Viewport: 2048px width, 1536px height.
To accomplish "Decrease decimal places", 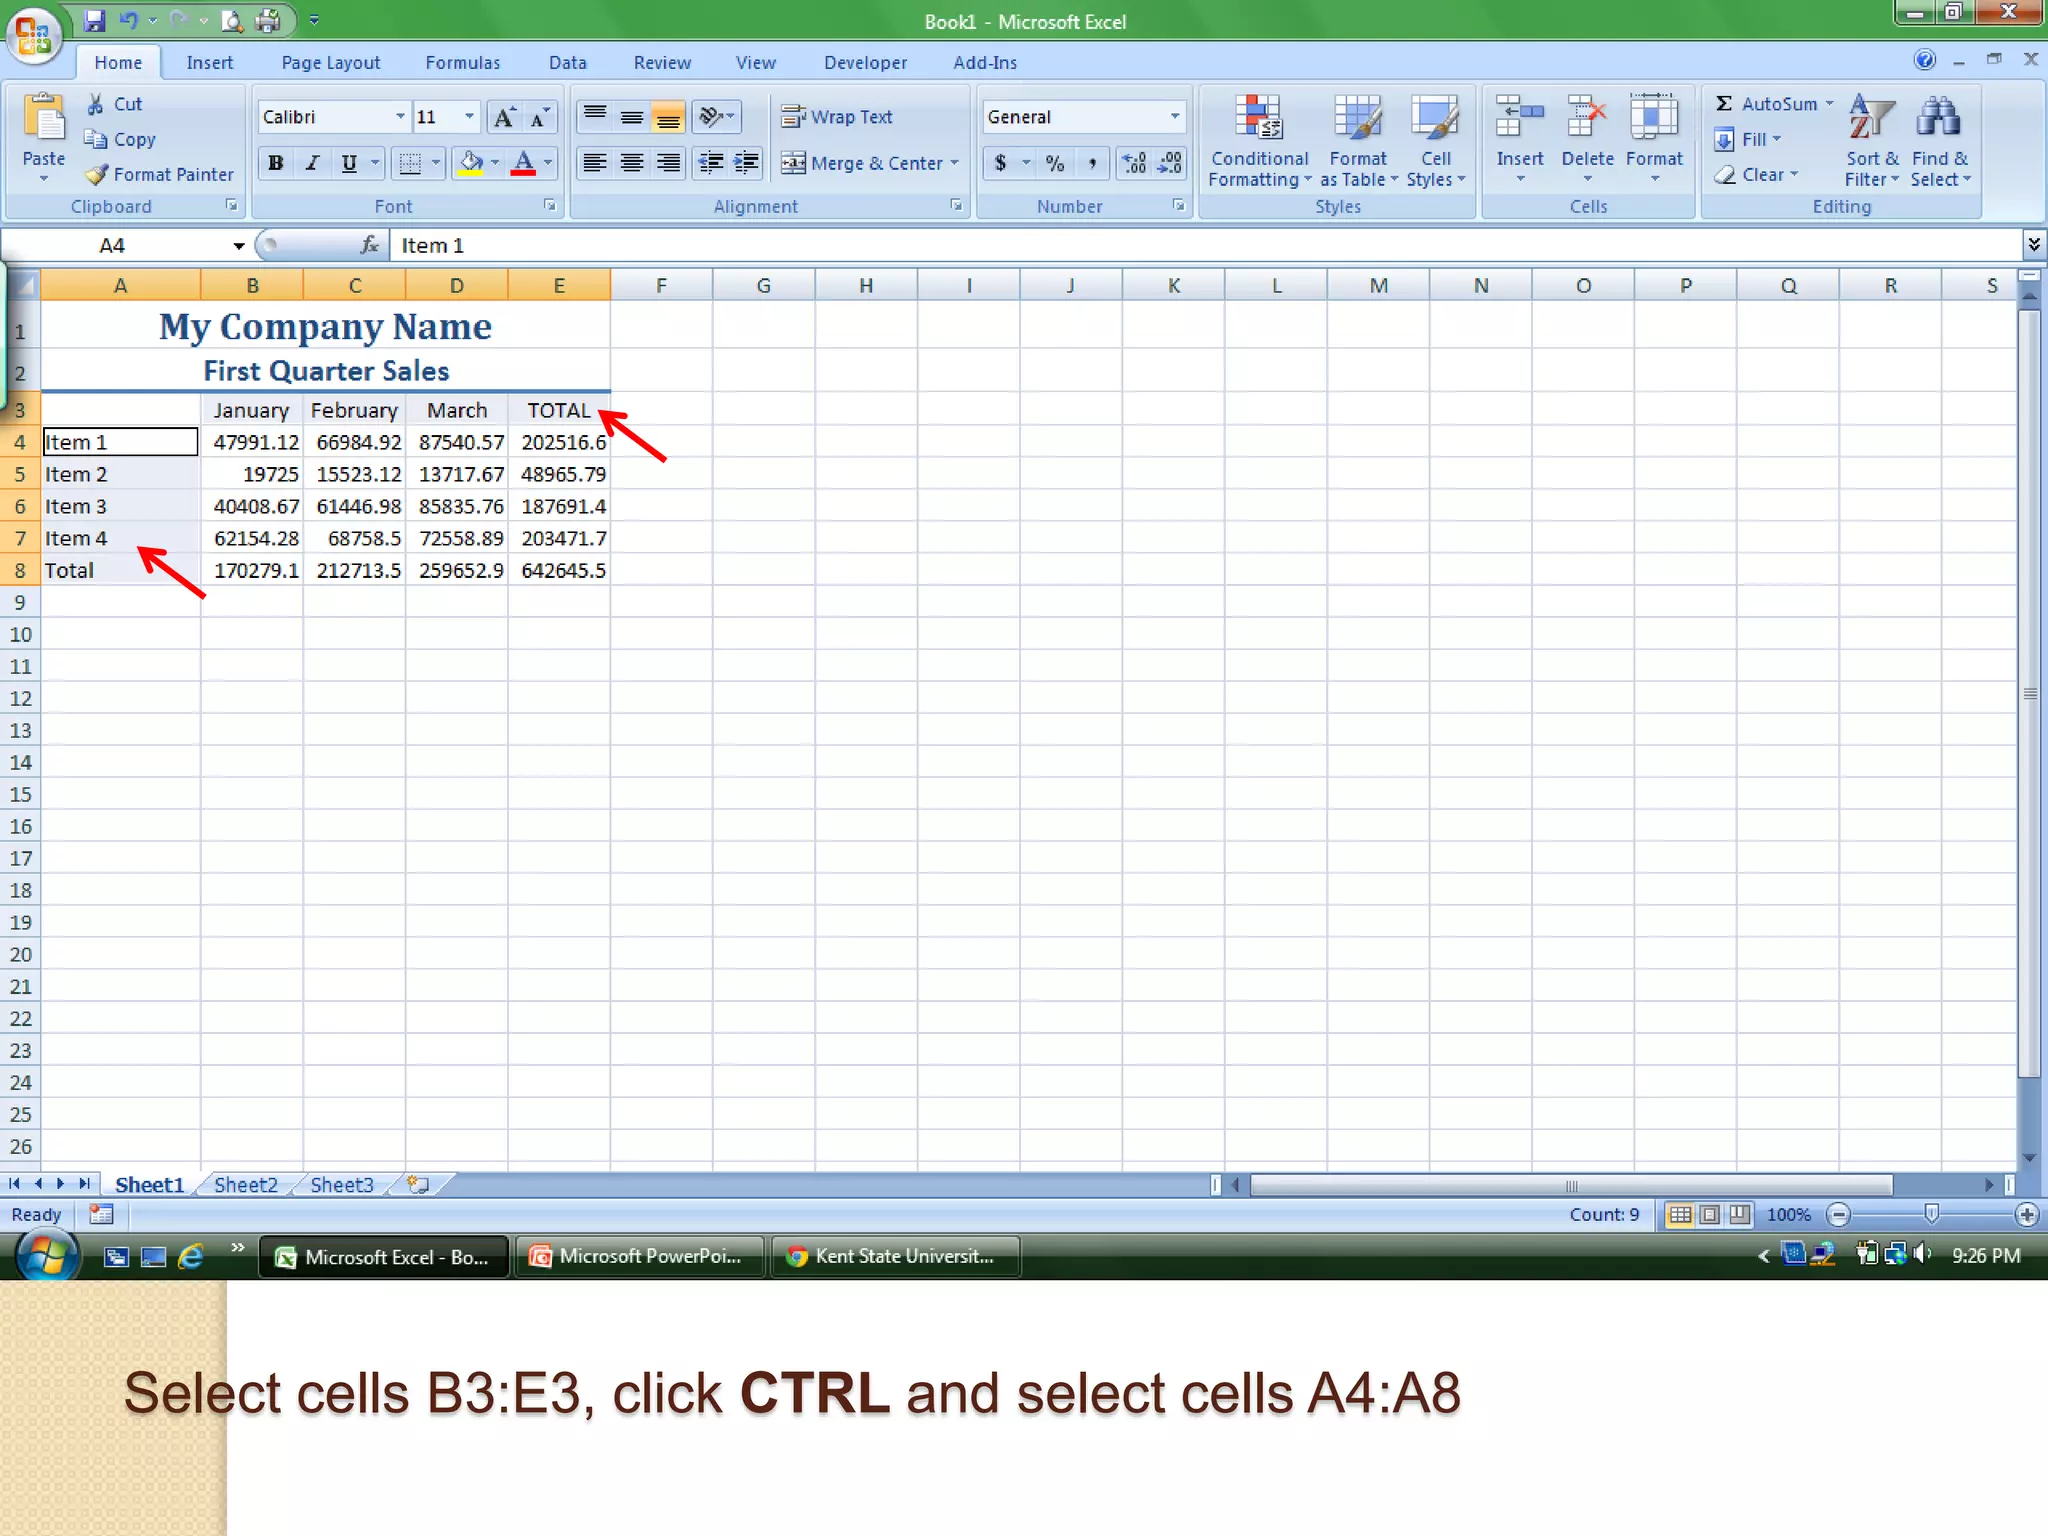I will click(x=1169, y=163).
